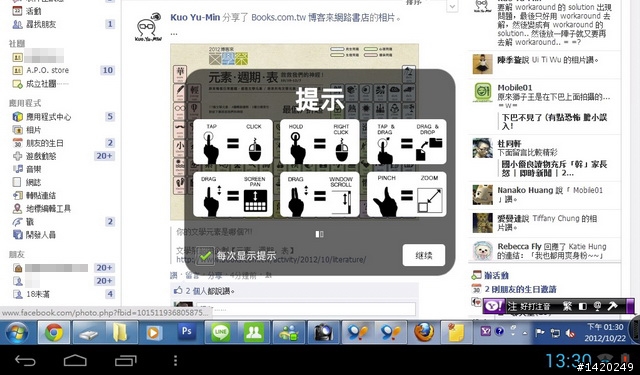This screenshot has height=375, width=640.
Task: Click the 2 個人都說讚 likes link
Action: (210, 291)
